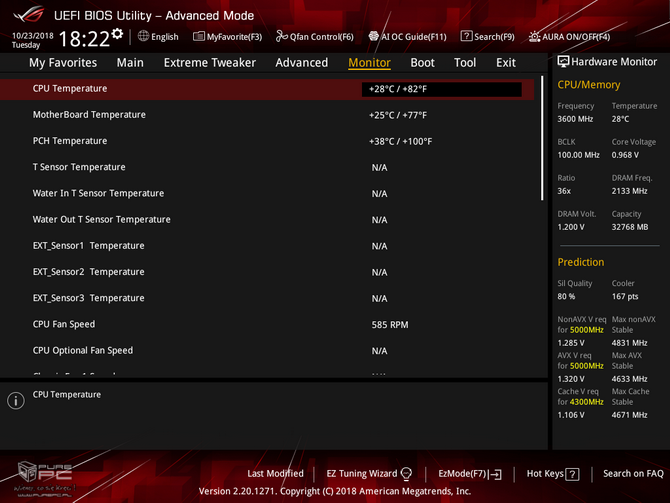Click the 80 % Sil Quality value
This screenshot has width=670, height=503.
pyautogui.click(x=566, y=297)
